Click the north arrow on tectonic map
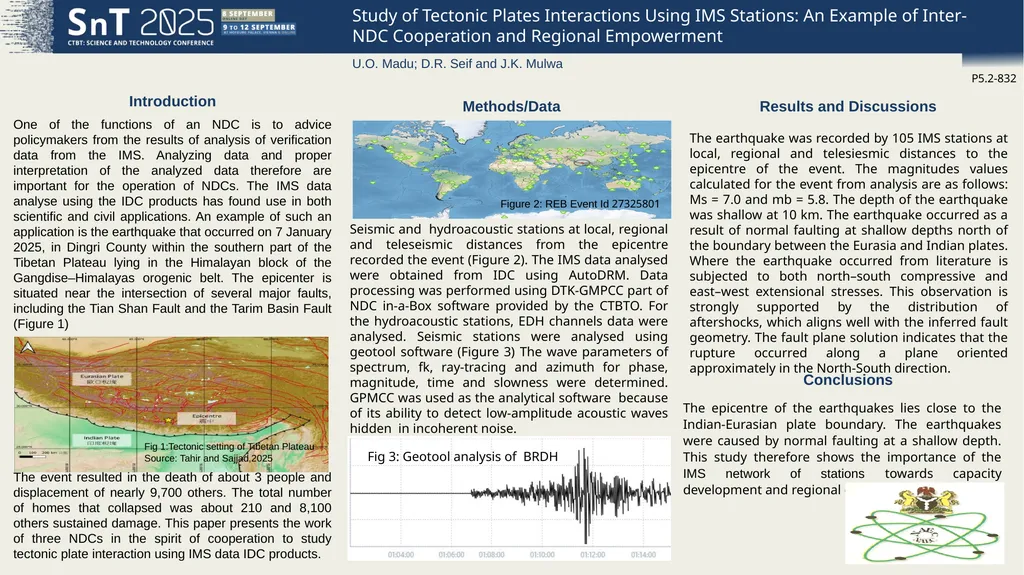The image size is (1024, 575). (x=27, y=348)
